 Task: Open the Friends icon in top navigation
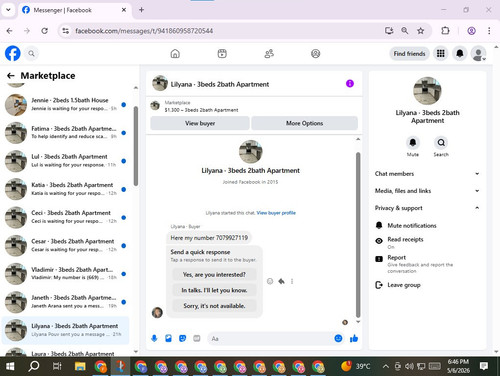coord(269,53)
